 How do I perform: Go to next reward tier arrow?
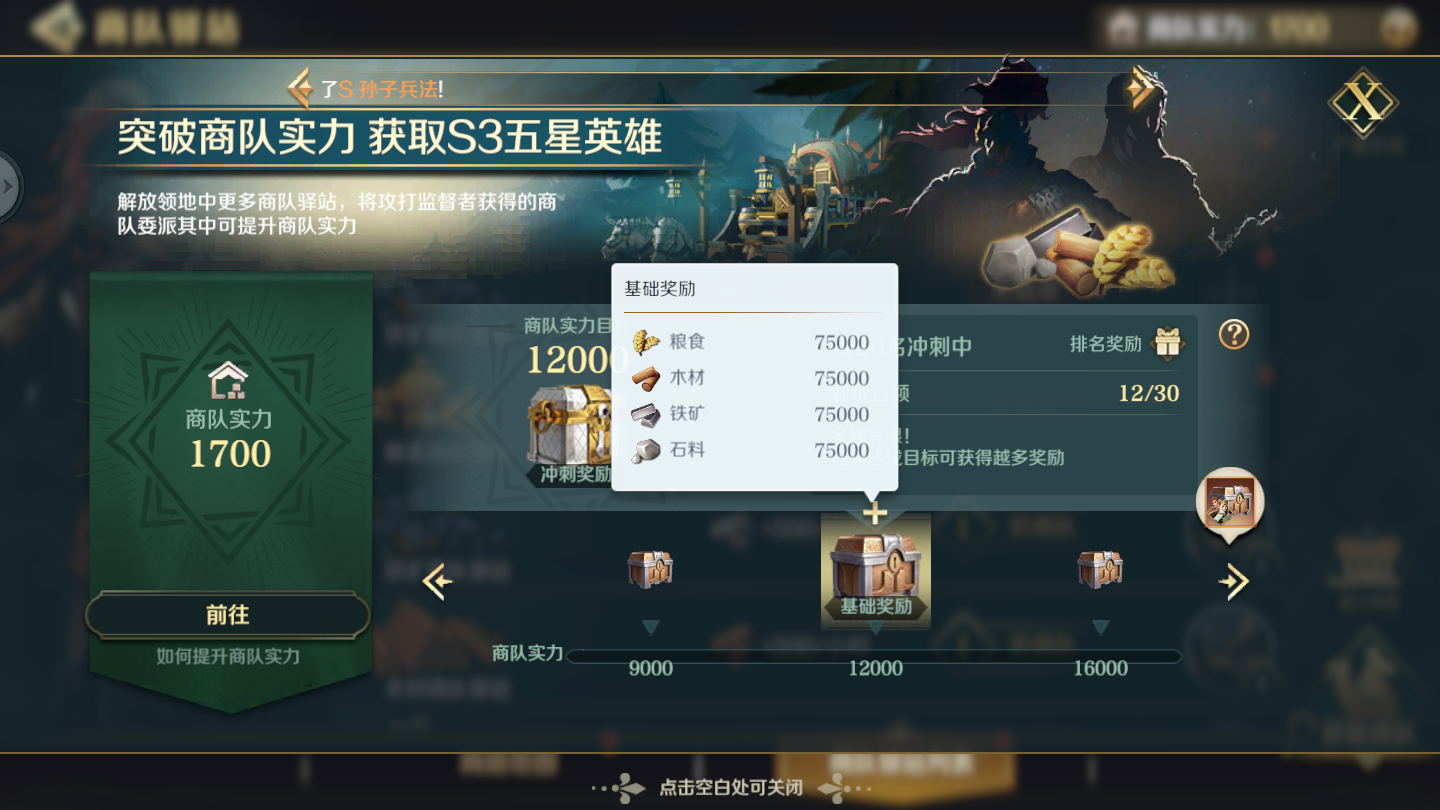(1235, 581)
